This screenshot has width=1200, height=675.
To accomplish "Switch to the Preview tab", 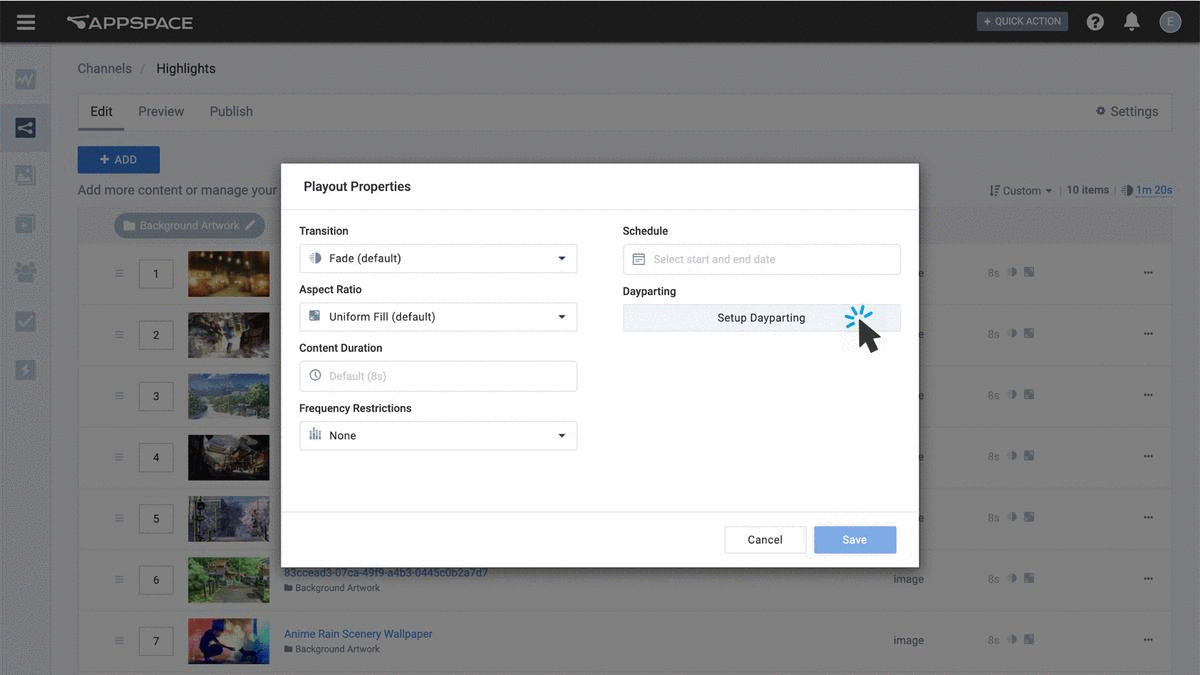I will click(x=161, y=111).
